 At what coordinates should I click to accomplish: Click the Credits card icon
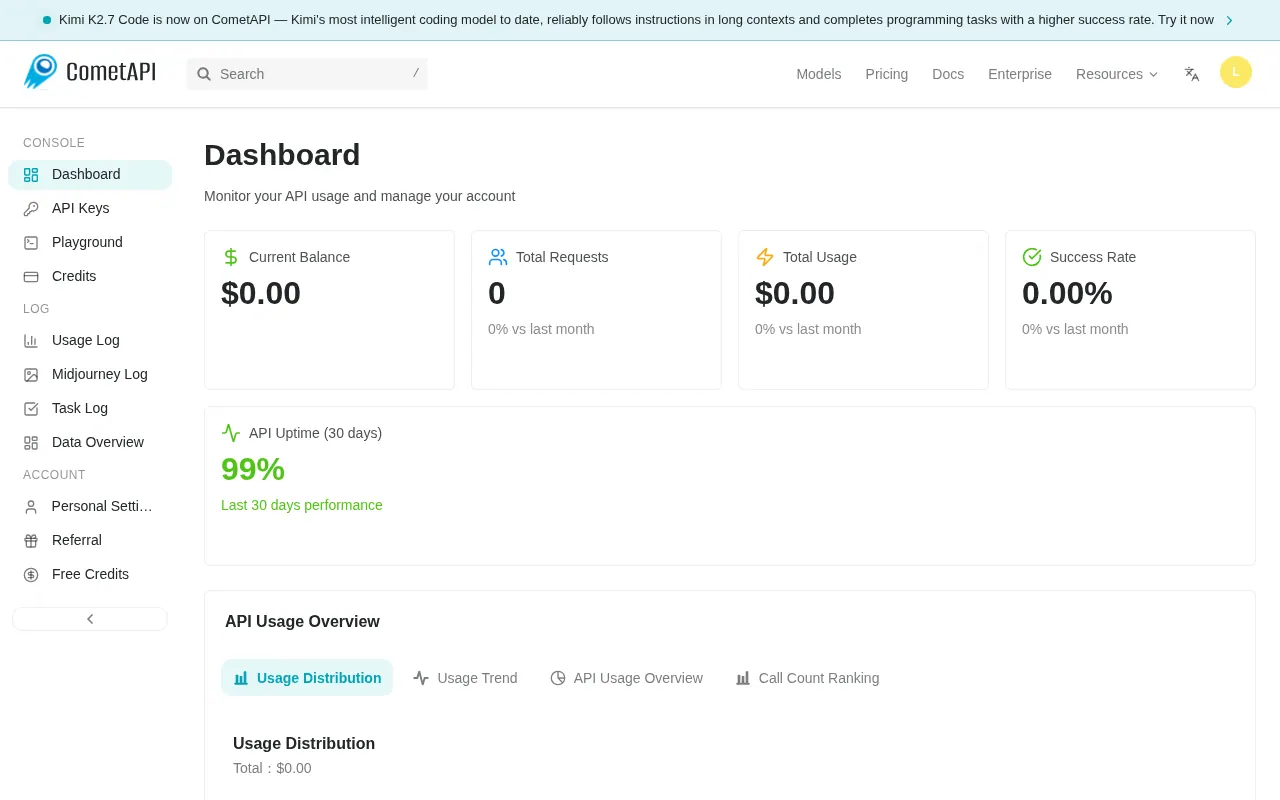(31, 277)
